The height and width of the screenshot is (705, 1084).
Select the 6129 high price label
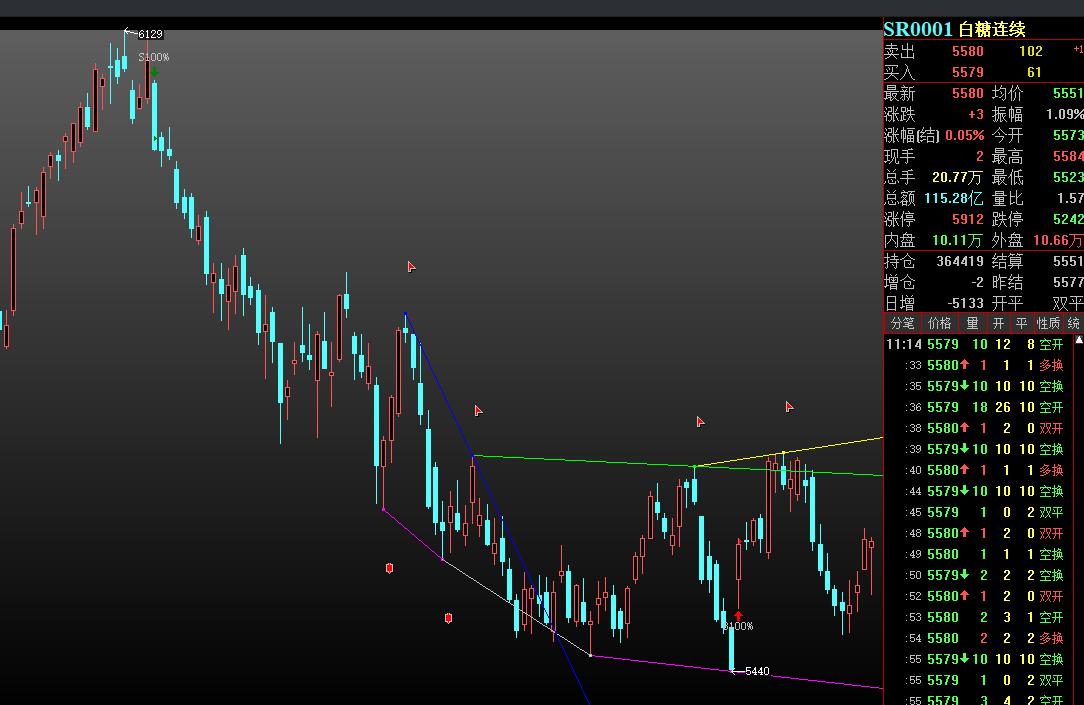coord(150,34)
